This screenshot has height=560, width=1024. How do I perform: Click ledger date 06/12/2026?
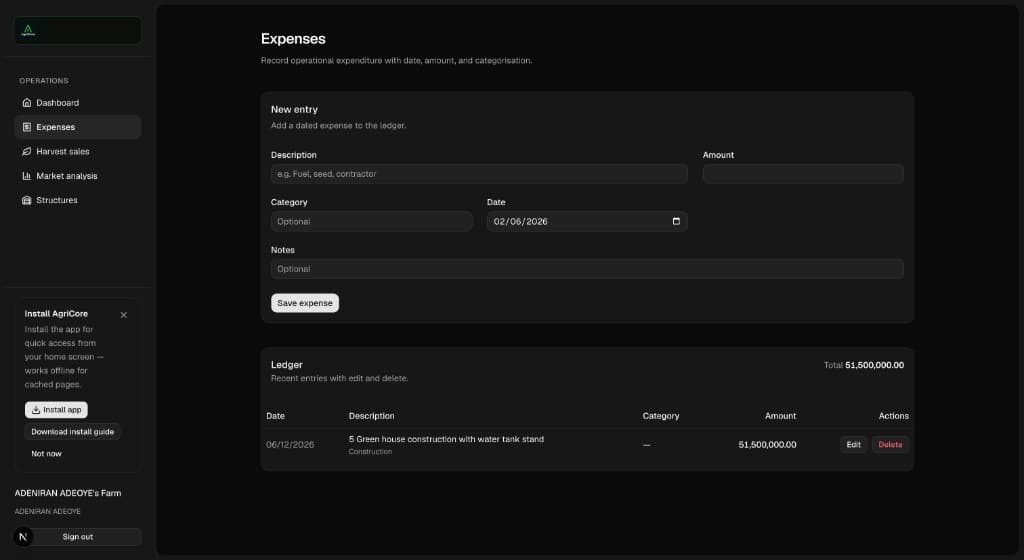coord(290,444)
